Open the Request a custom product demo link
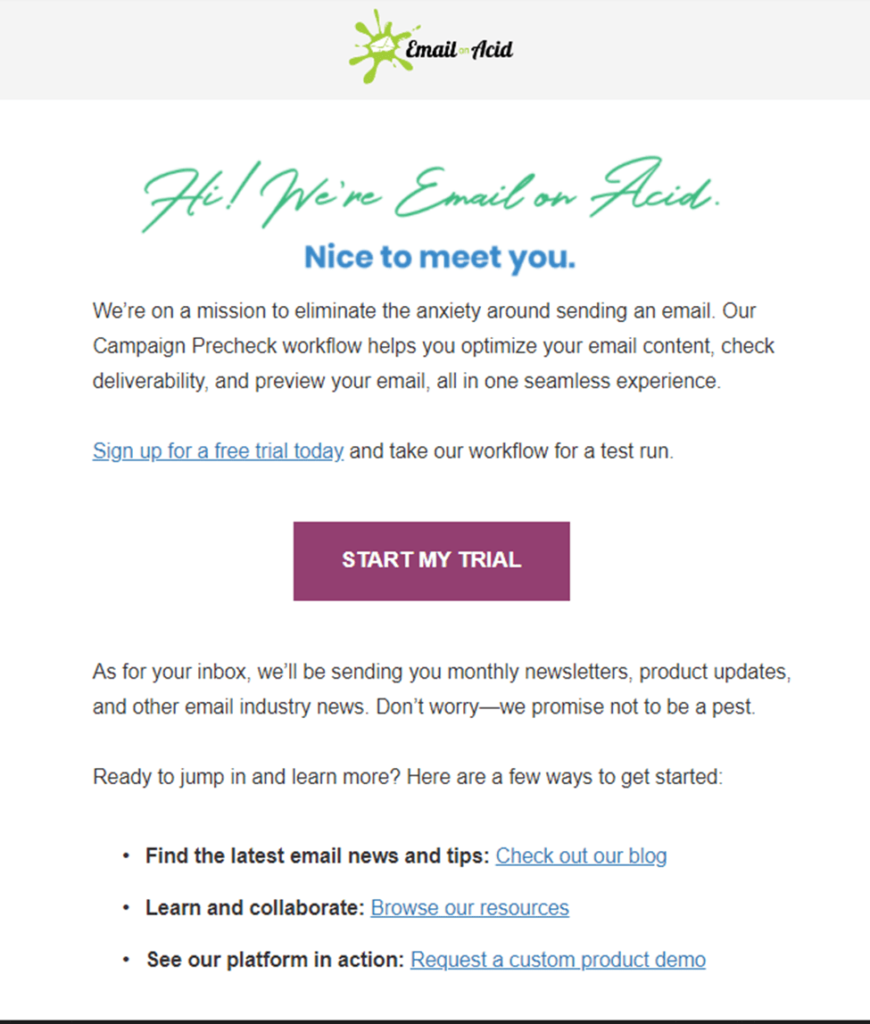Viewport: 870px width, 1024px height. point(558,959)
